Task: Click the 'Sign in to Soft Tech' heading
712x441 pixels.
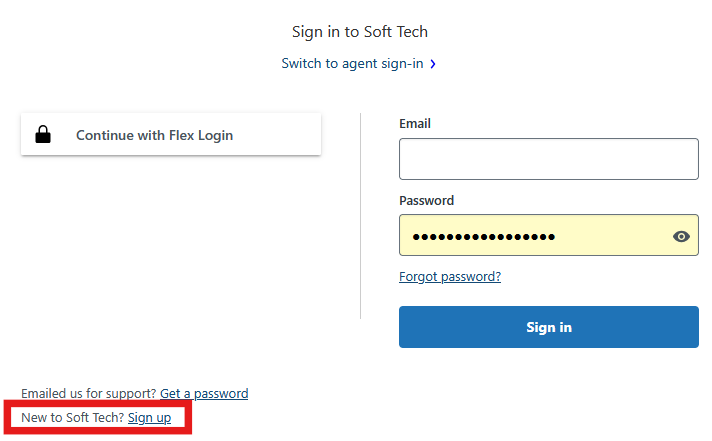Action: pyautogui.click(x=360, y=32)
